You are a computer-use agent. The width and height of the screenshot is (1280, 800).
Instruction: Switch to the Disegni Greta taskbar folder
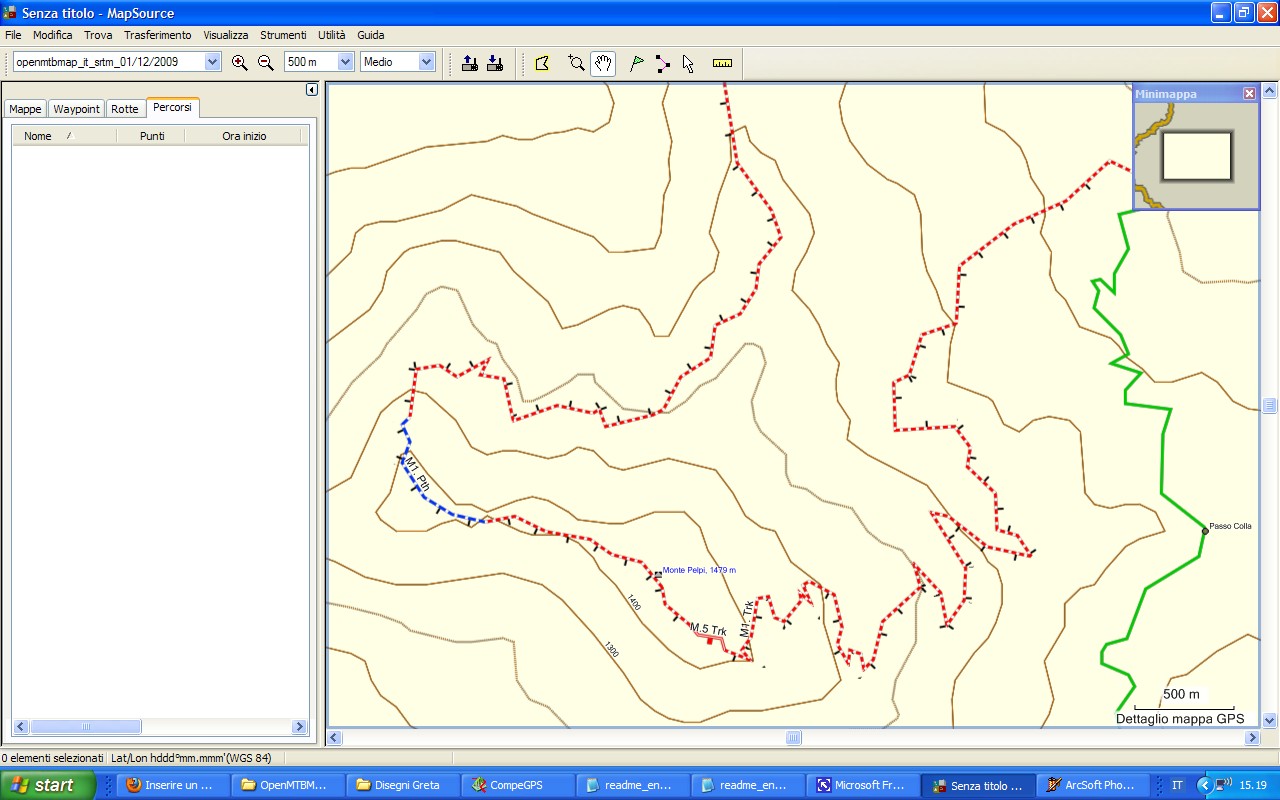tap(404, 785)
